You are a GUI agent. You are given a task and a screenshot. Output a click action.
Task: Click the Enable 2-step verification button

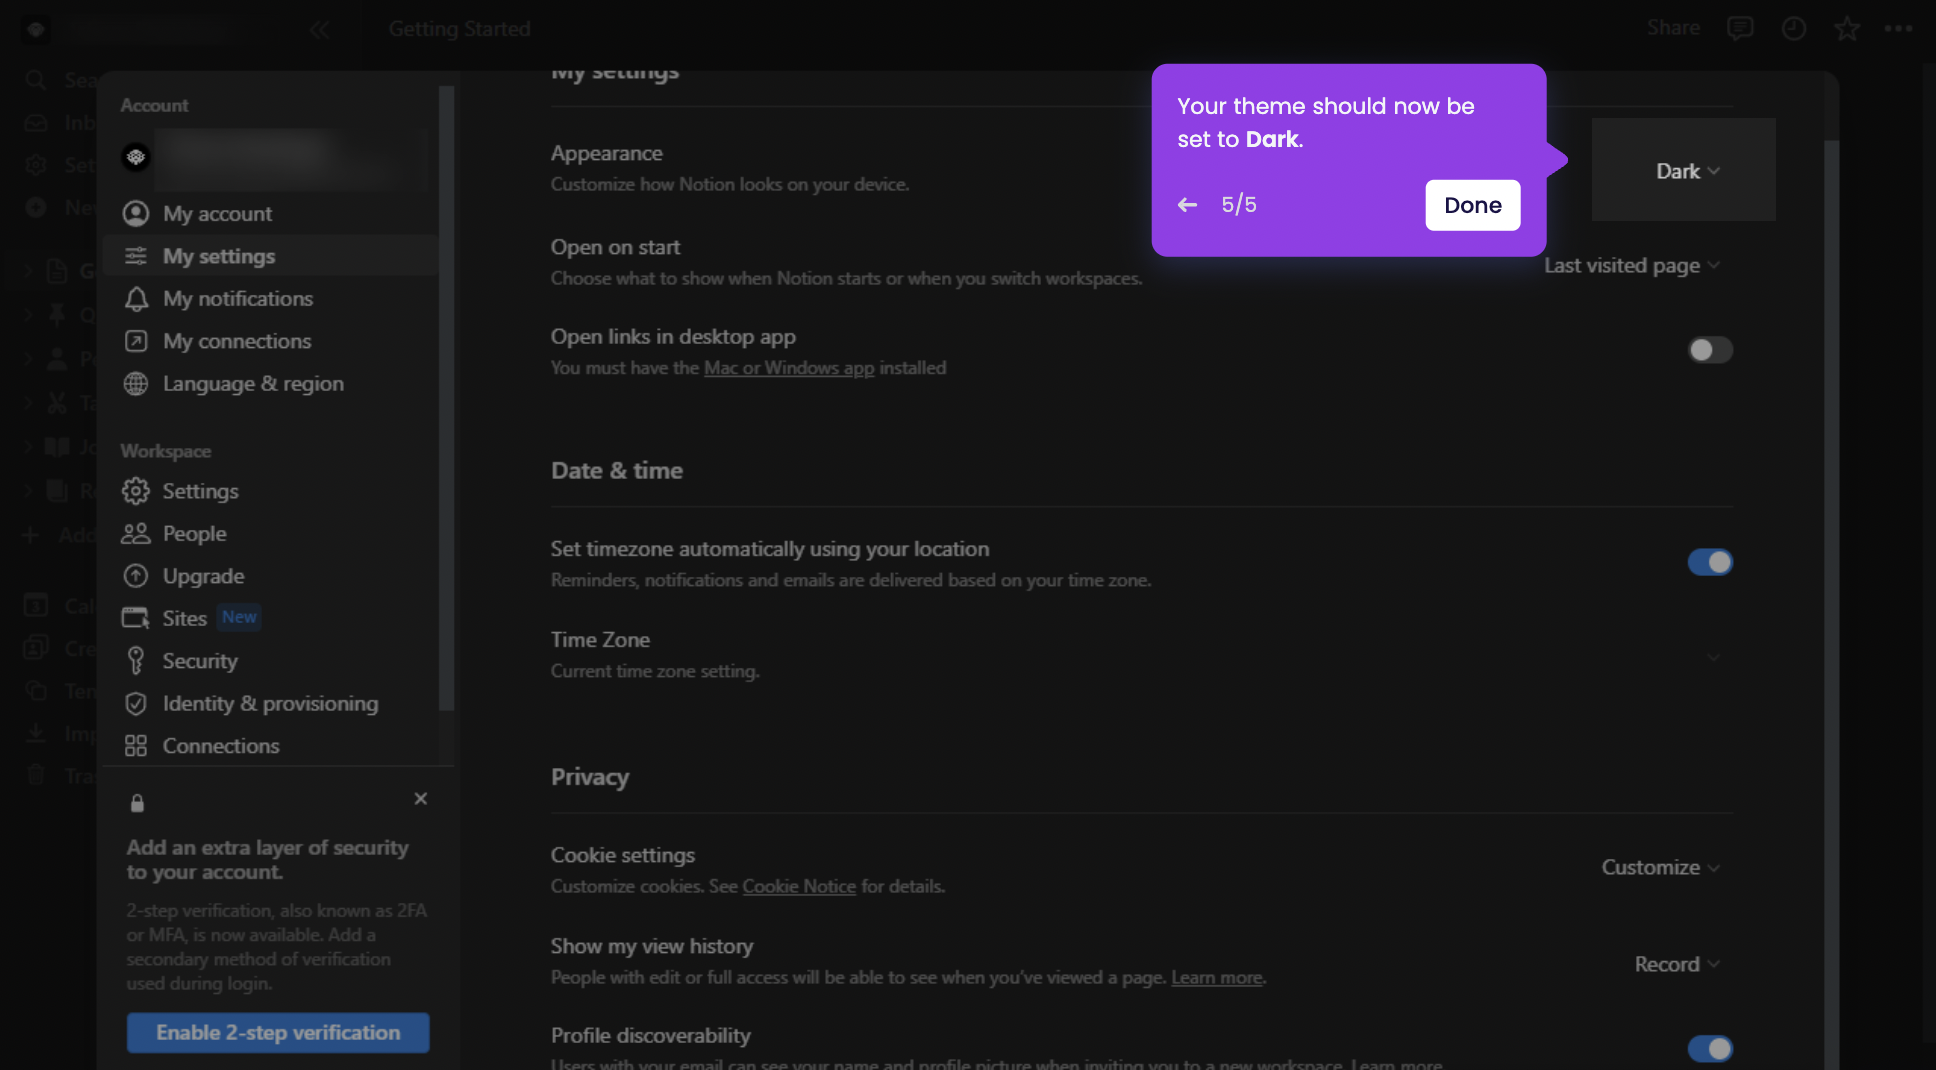point(277,1032)
